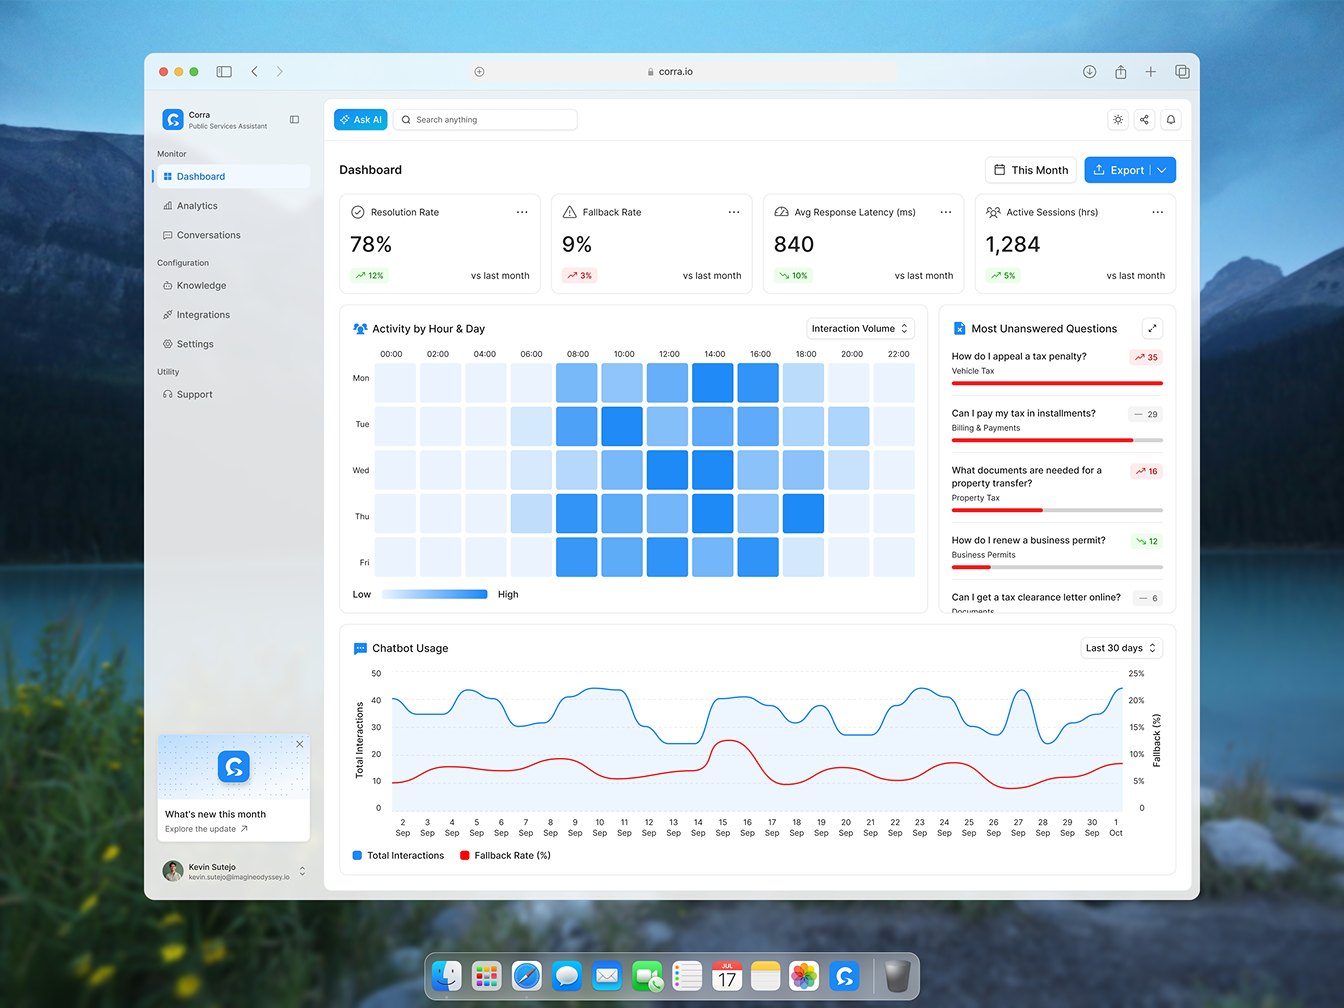Open notifications bell icon
Image resolution: width=1344 pixels, height=1008 pixels.
point(1171,120)
